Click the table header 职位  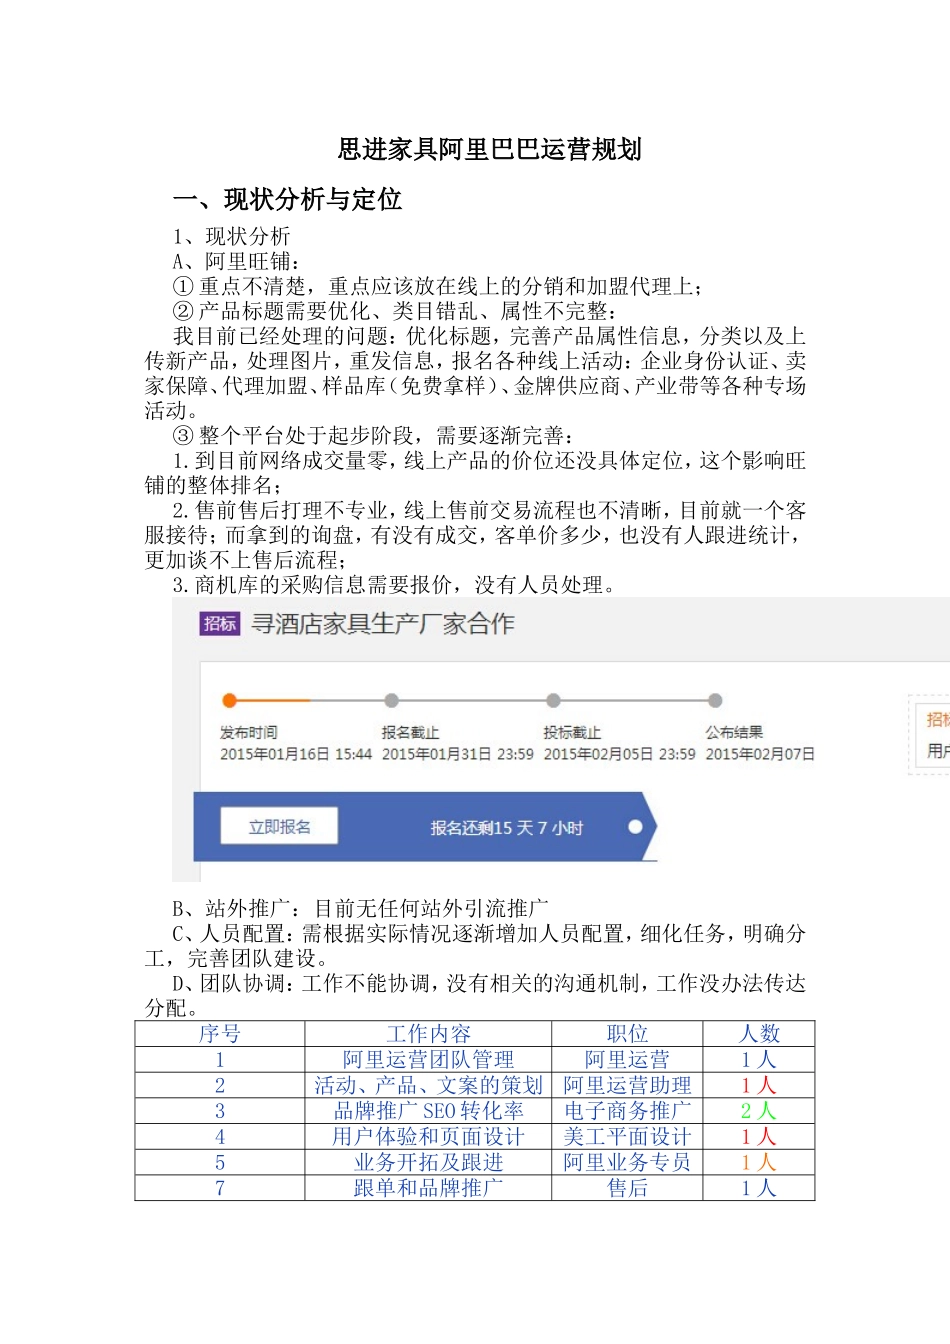pyautogui.click(x=627, y=1034)
